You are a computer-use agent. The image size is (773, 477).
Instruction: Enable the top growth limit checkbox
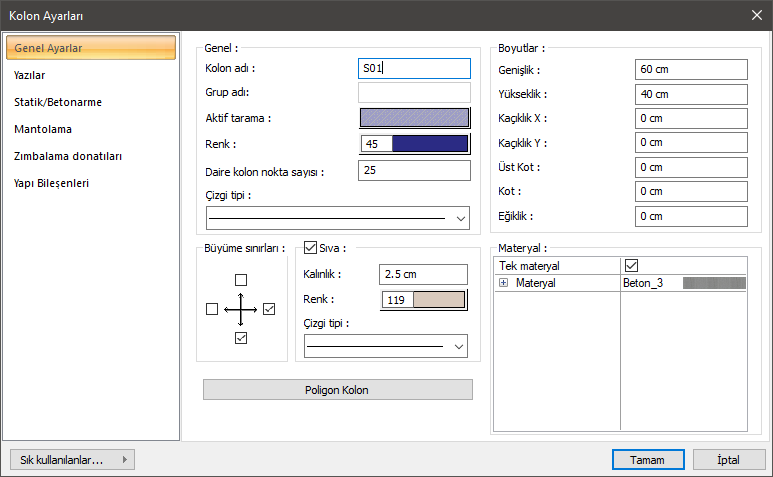tap(240, 280)
